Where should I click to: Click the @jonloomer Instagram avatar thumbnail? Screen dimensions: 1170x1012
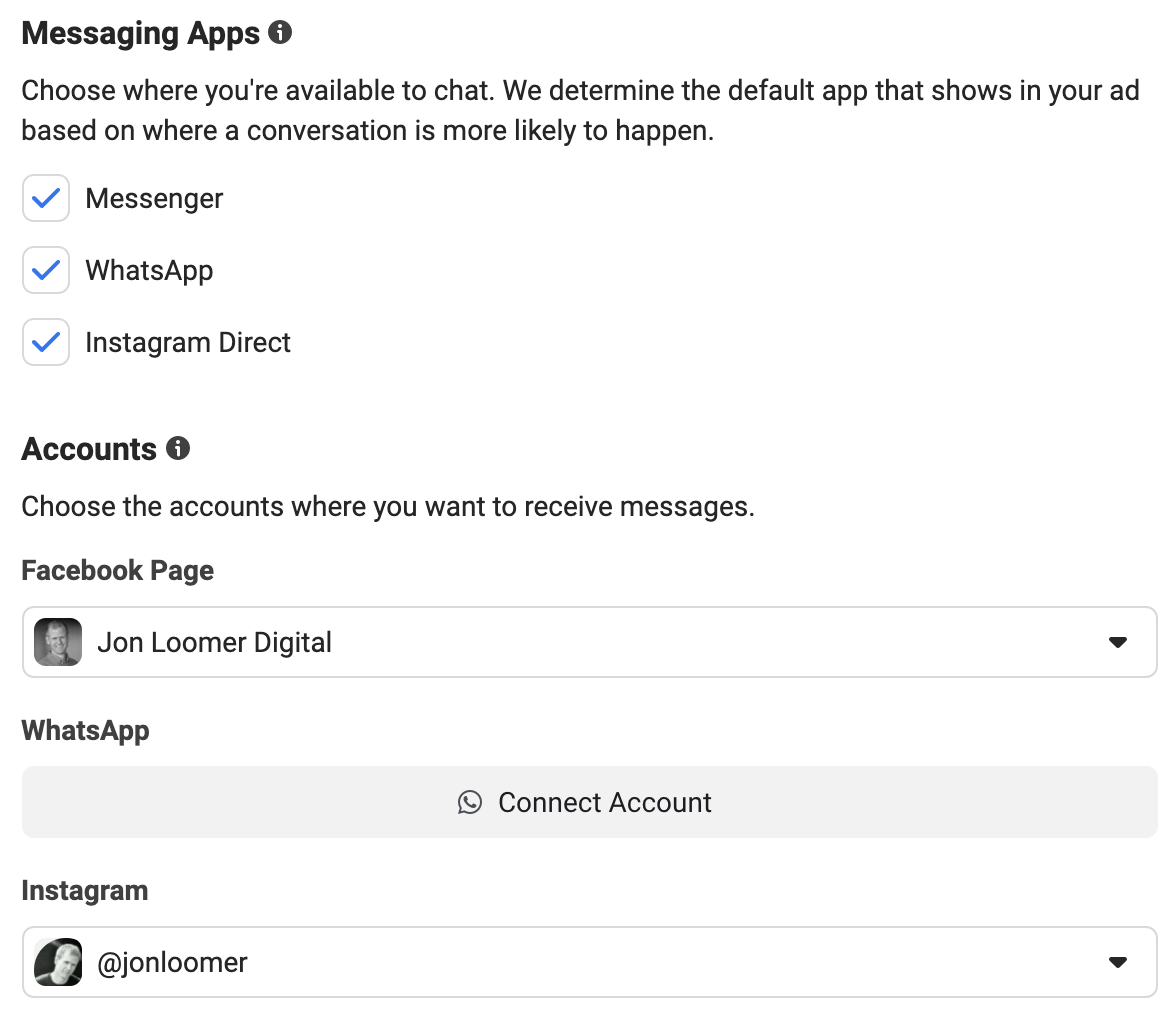tap(58, 962)
